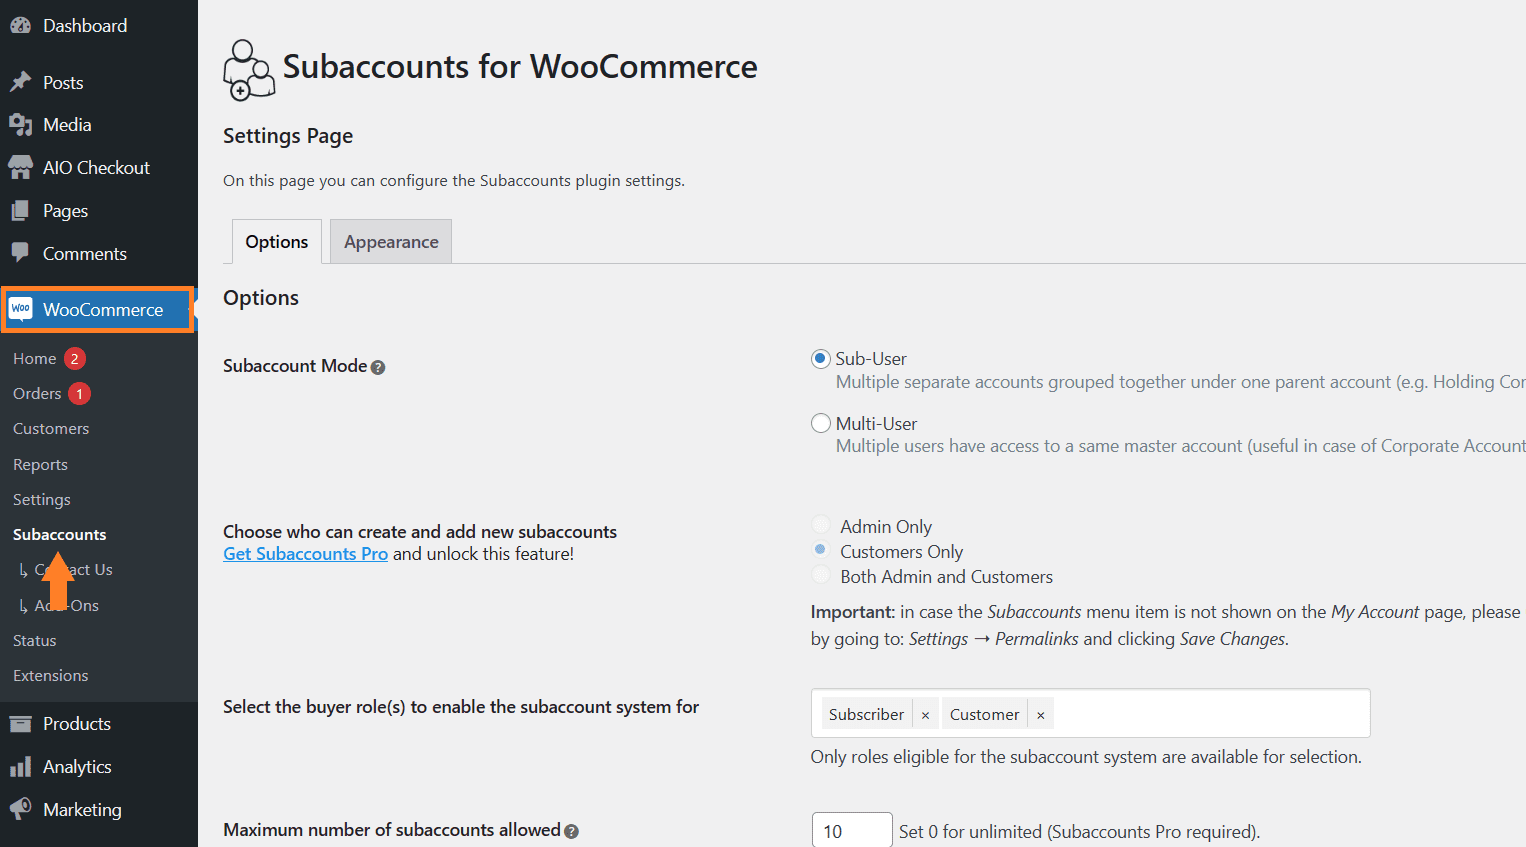Click the Multi-User option label
1526x847 pixels.
(876, 424)
